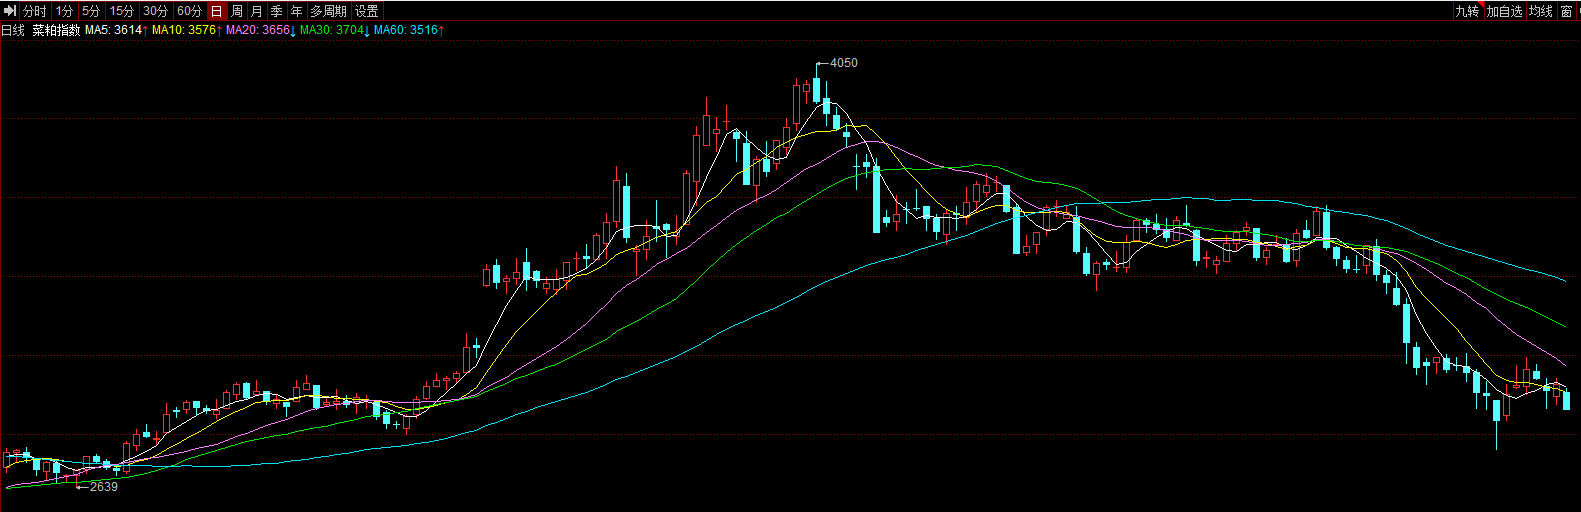Switch to 季 quarterly candles
Screen dimensions: 1581x512
coord(277,11)
